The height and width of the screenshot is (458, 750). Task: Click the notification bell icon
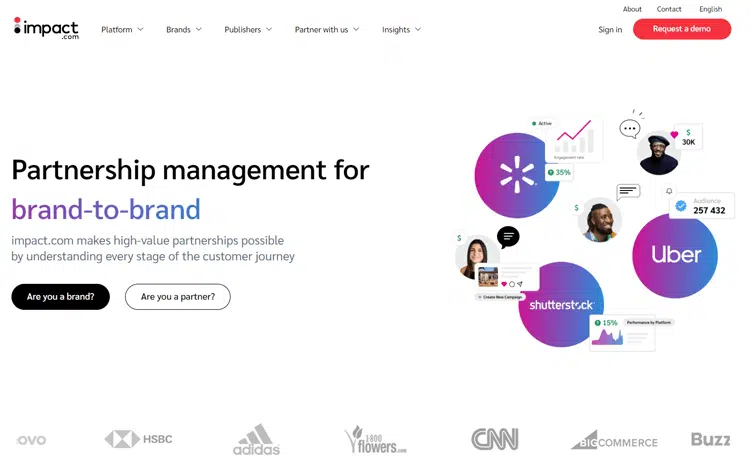[669, 190]
